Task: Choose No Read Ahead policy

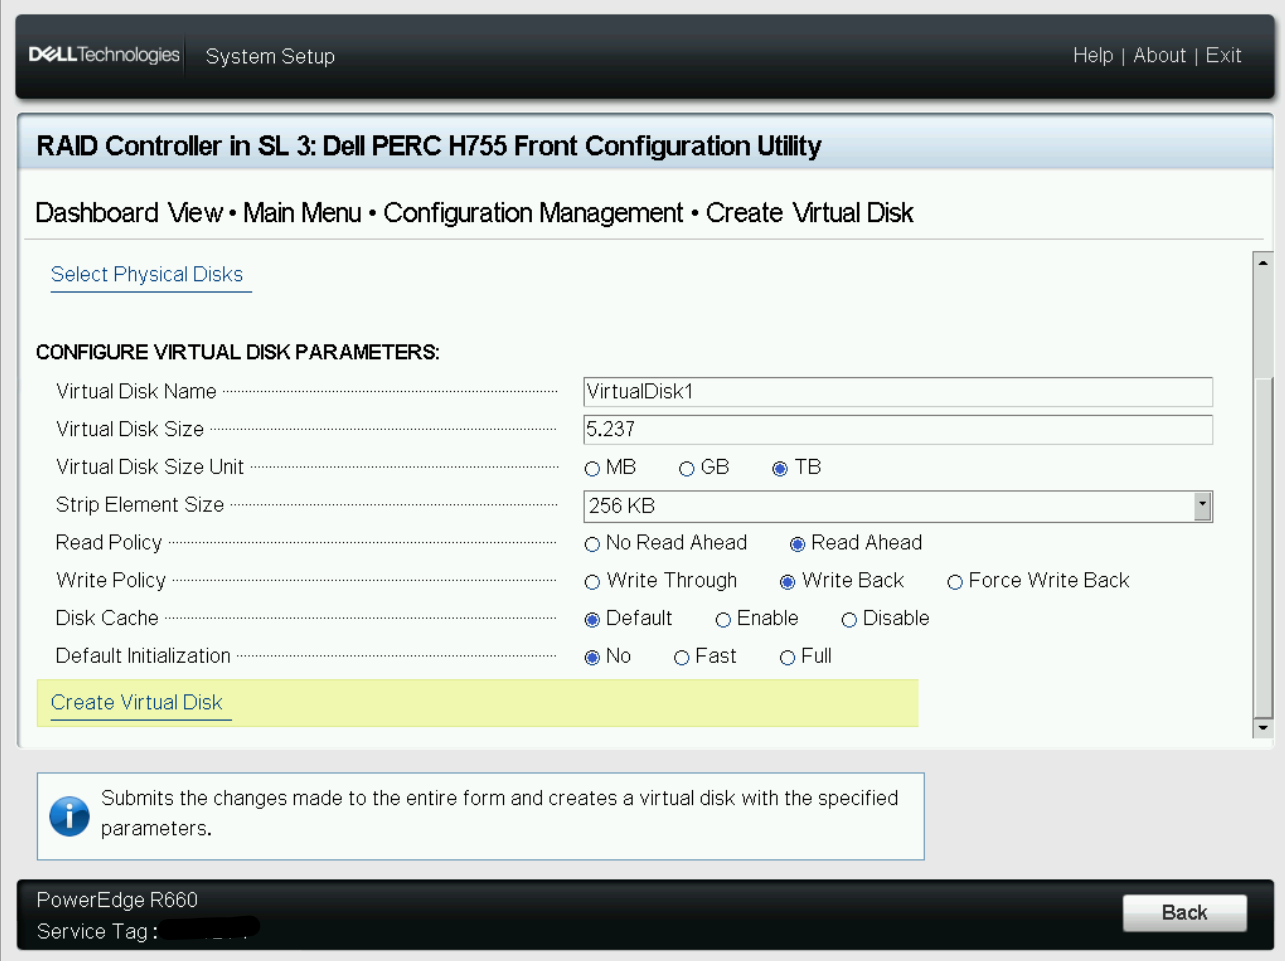Action: coord(592,544)
